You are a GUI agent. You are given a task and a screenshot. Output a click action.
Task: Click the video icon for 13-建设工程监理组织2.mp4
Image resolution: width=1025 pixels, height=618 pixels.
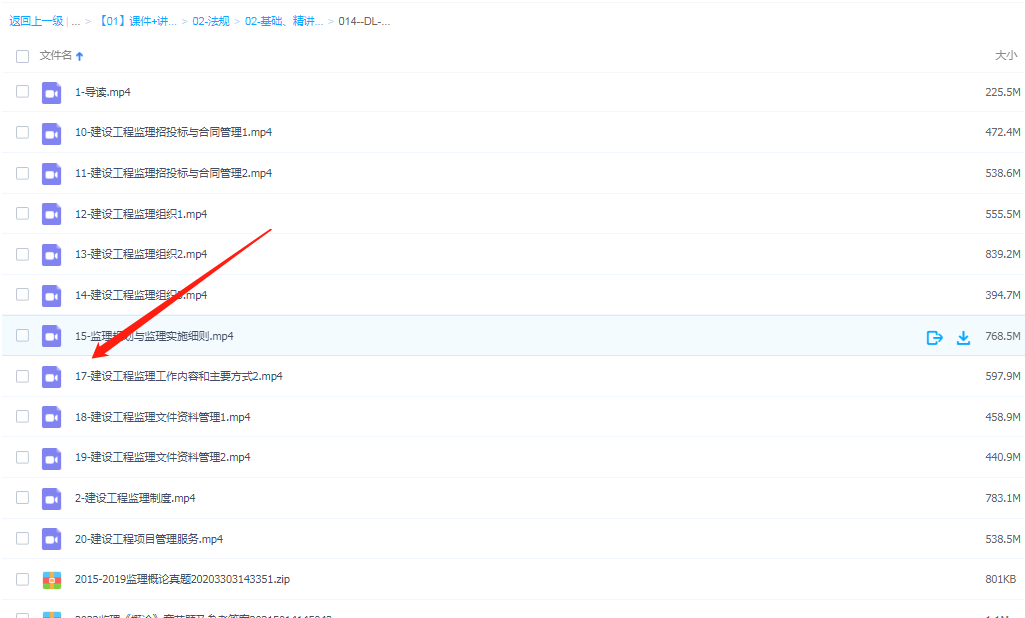(52, 255)
